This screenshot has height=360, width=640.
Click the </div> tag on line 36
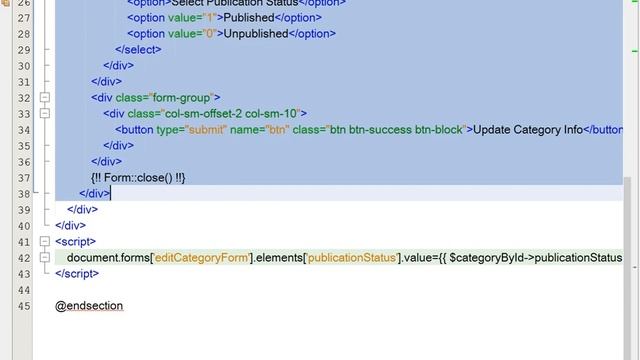107,162
